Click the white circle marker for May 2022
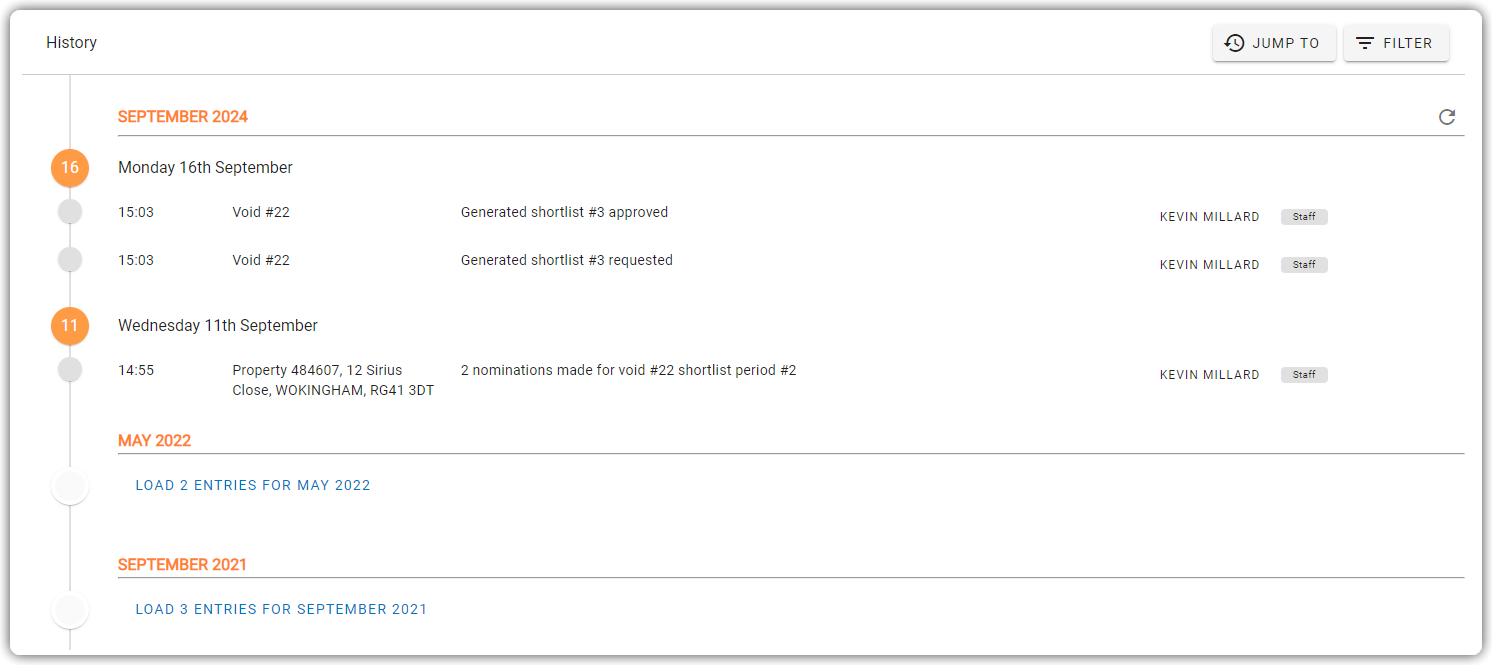The height and width of the screenshot is (665, 1492). click(70, 486)
